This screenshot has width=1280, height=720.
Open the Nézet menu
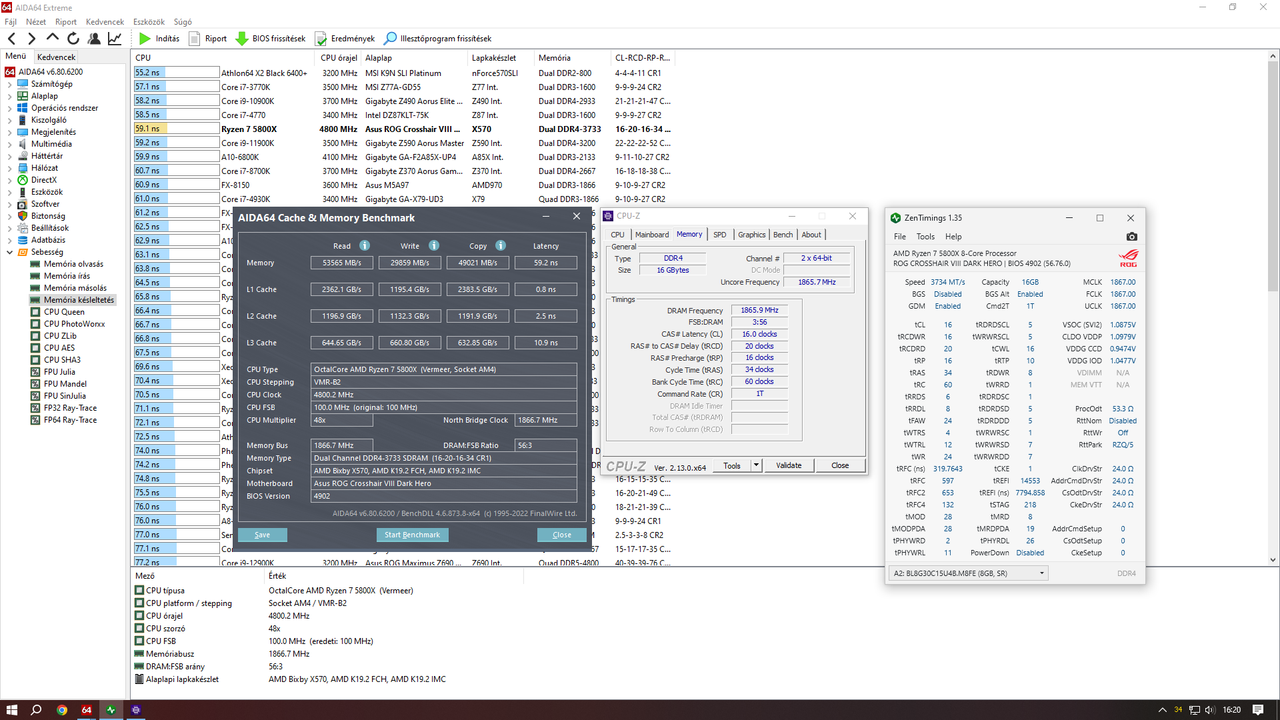point(36,21)
